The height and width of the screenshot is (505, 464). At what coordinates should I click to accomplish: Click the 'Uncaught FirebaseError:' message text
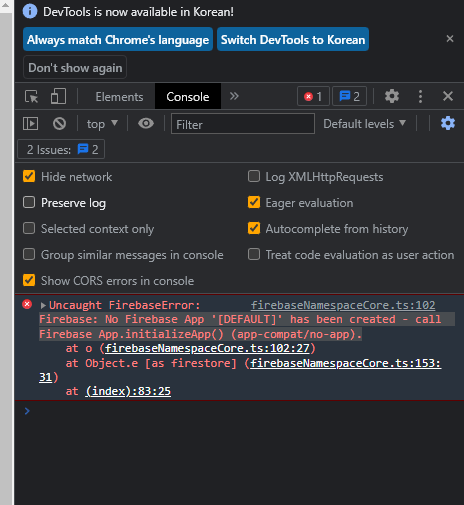pos(125,305)
